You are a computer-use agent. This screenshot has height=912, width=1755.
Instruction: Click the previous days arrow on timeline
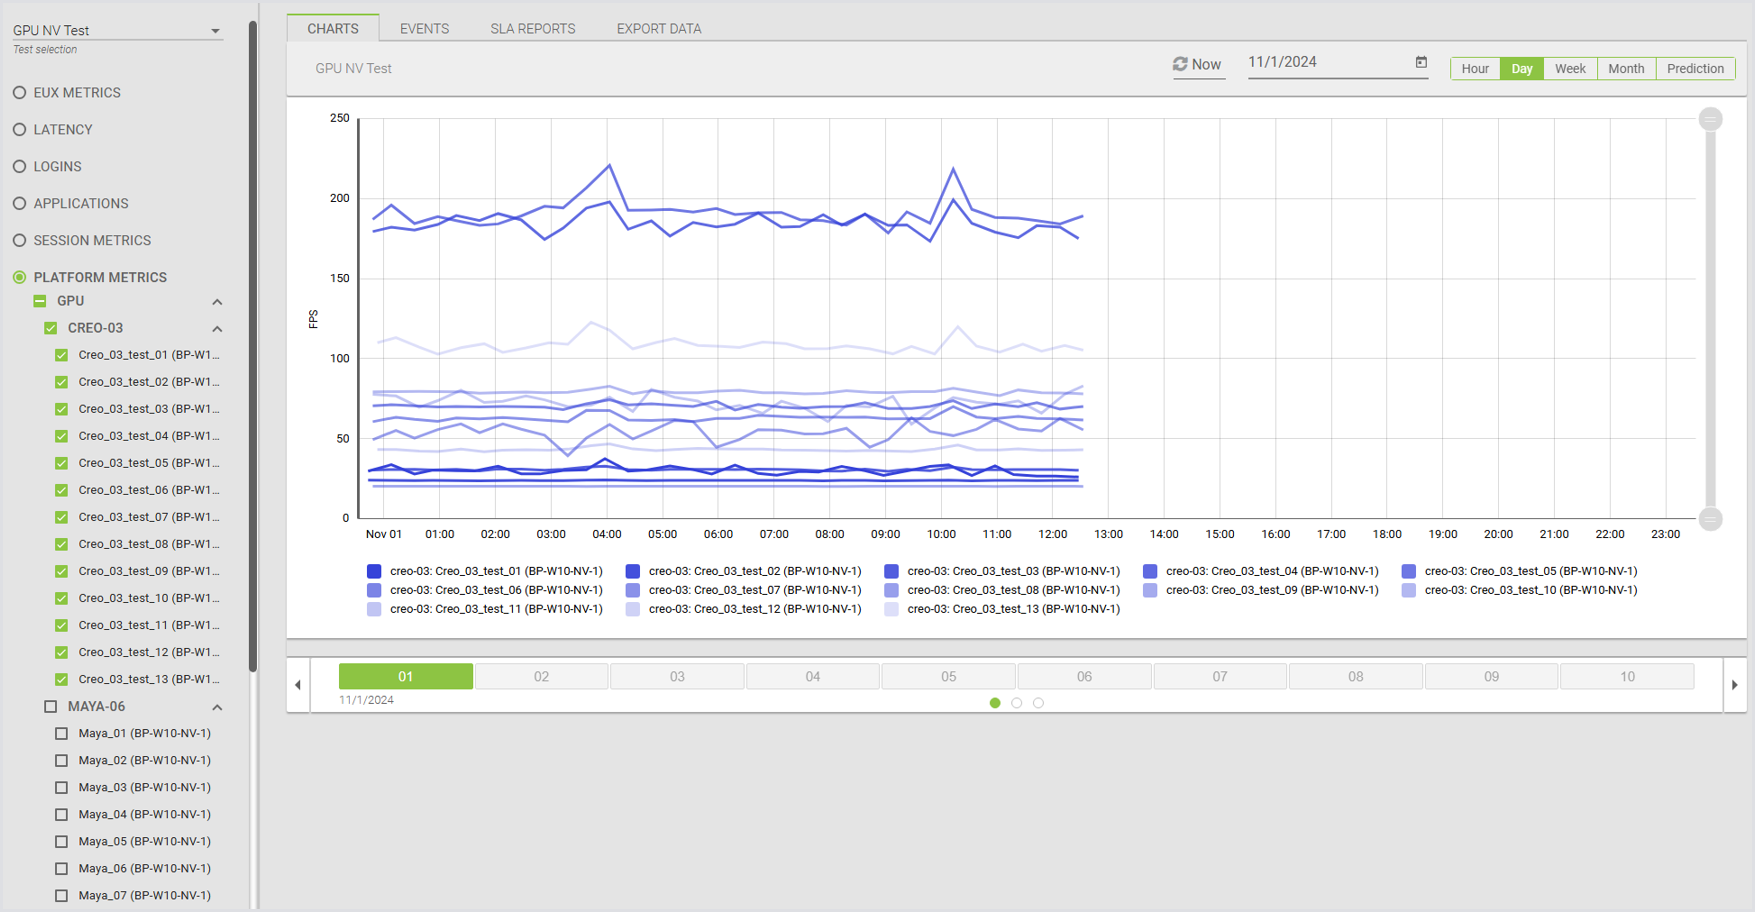298,685
